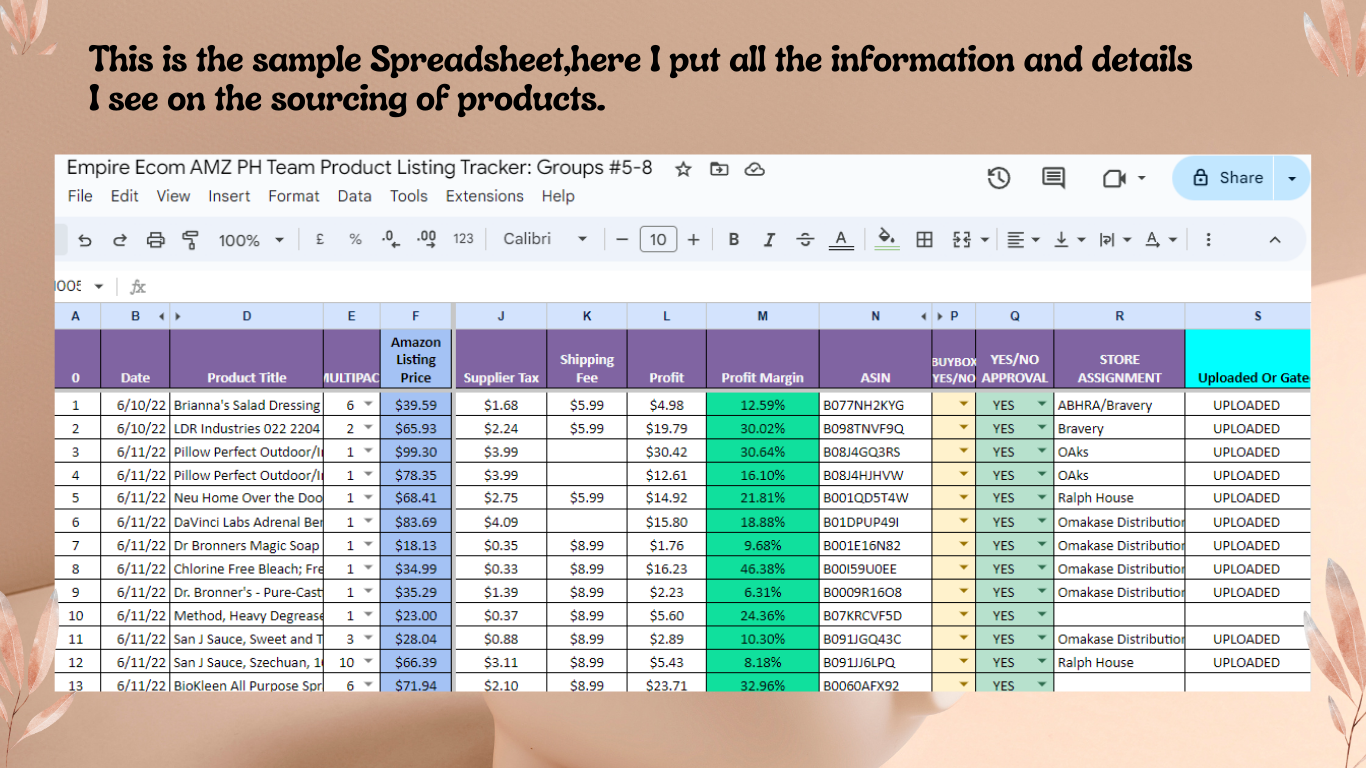This screenshot has height=768, width=1366.
Task: Open the zoom 100% dropdown
Action: (251, 240)
